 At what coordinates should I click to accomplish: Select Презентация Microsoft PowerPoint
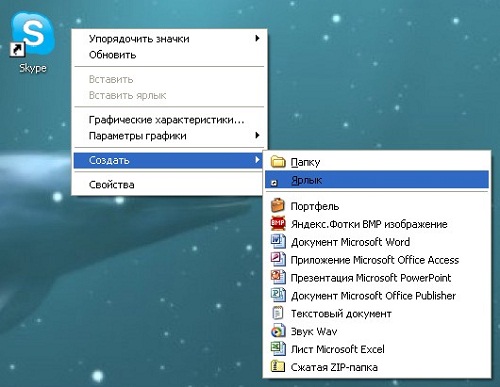(x=377, y=278)
